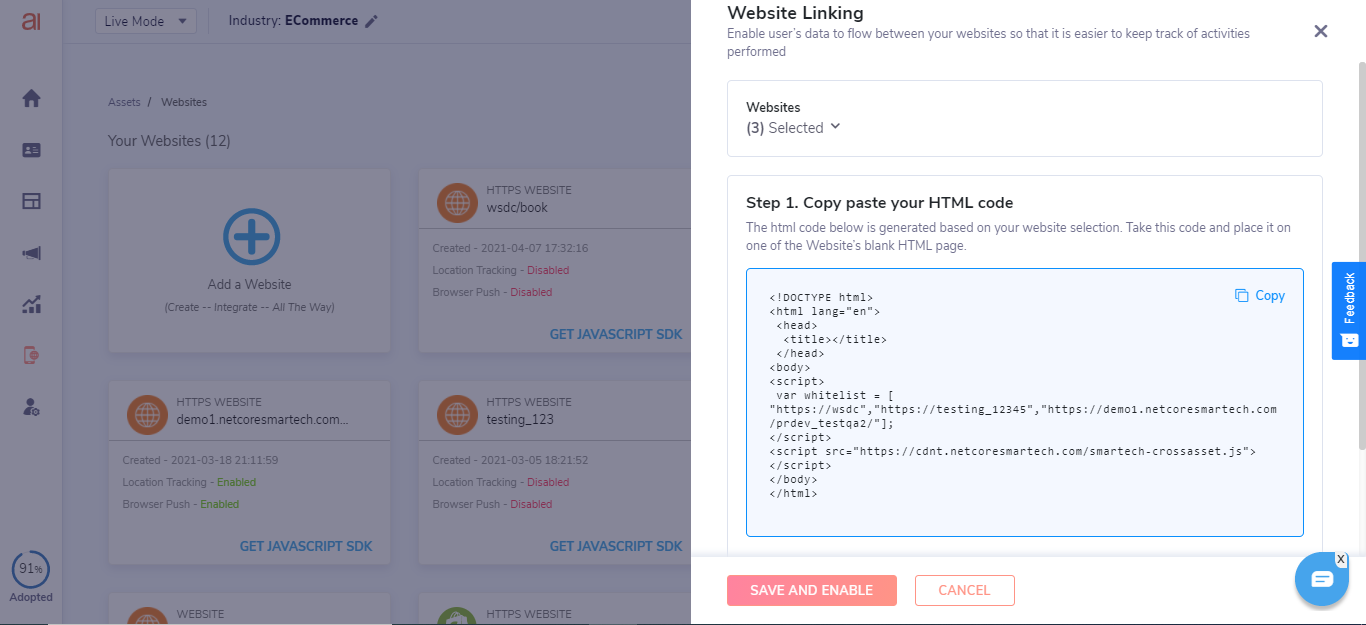This screenshot has height=625, width=1366.
Task: Edit industry with the pencil icon
Action: pos(372,21)
